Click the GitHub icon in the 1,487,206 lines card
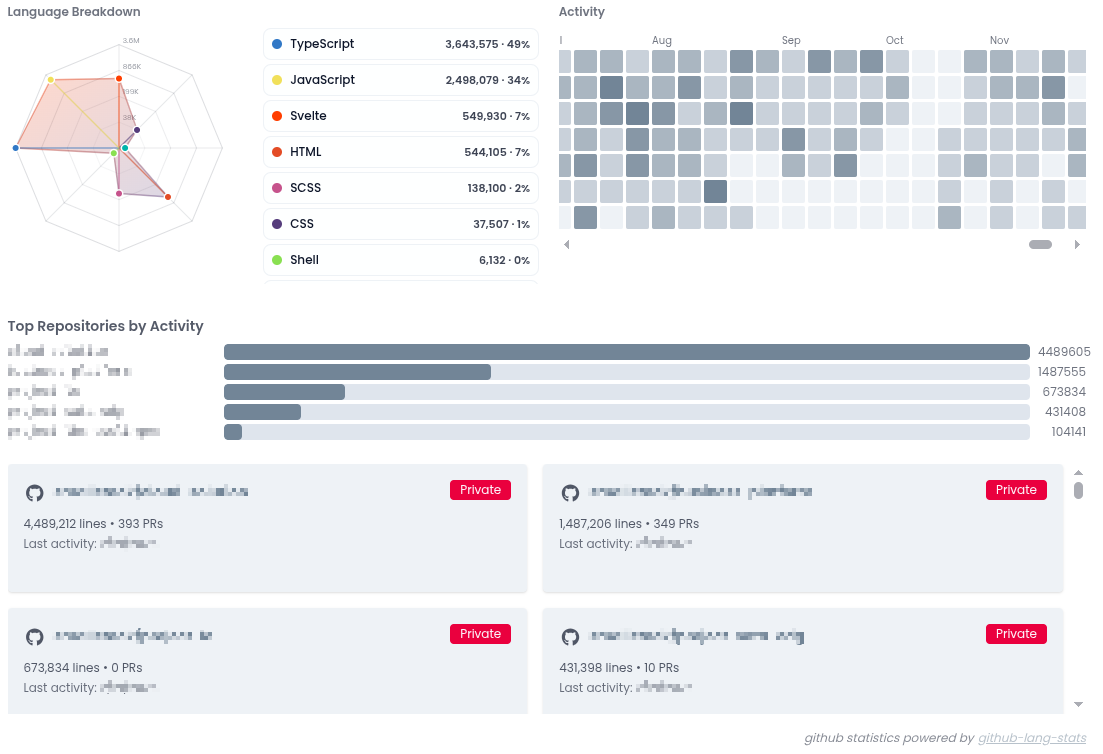The image size is (1103, 754). [570, 493]
